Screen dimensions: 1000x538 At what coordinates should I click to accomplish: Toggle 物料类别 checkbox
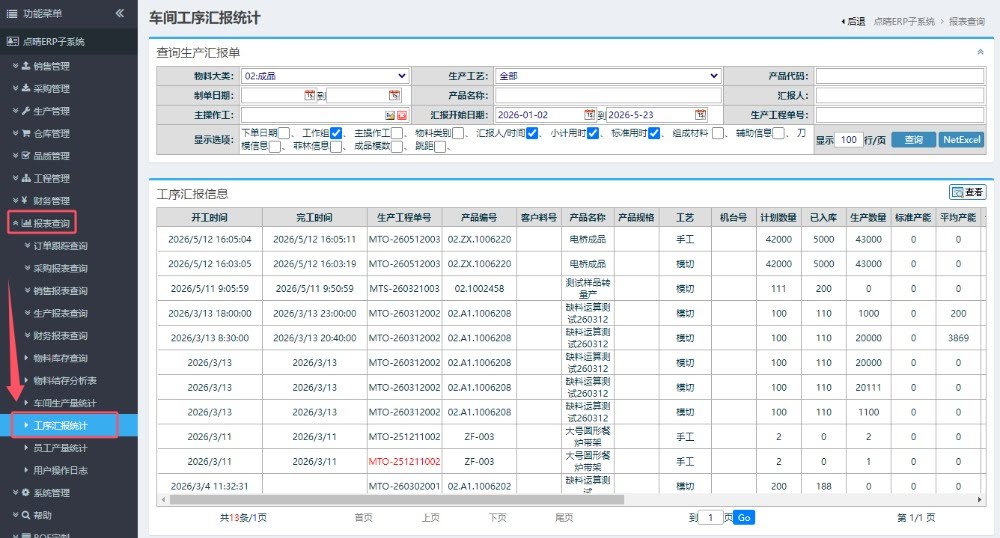tap(458, 133)
